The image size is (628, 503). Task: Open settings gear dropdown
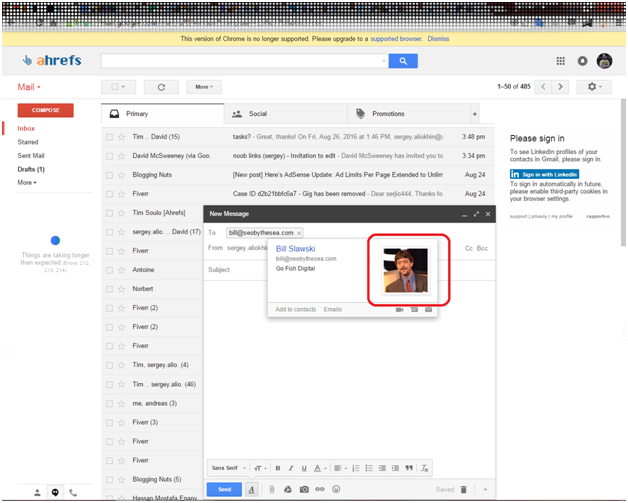594,87
